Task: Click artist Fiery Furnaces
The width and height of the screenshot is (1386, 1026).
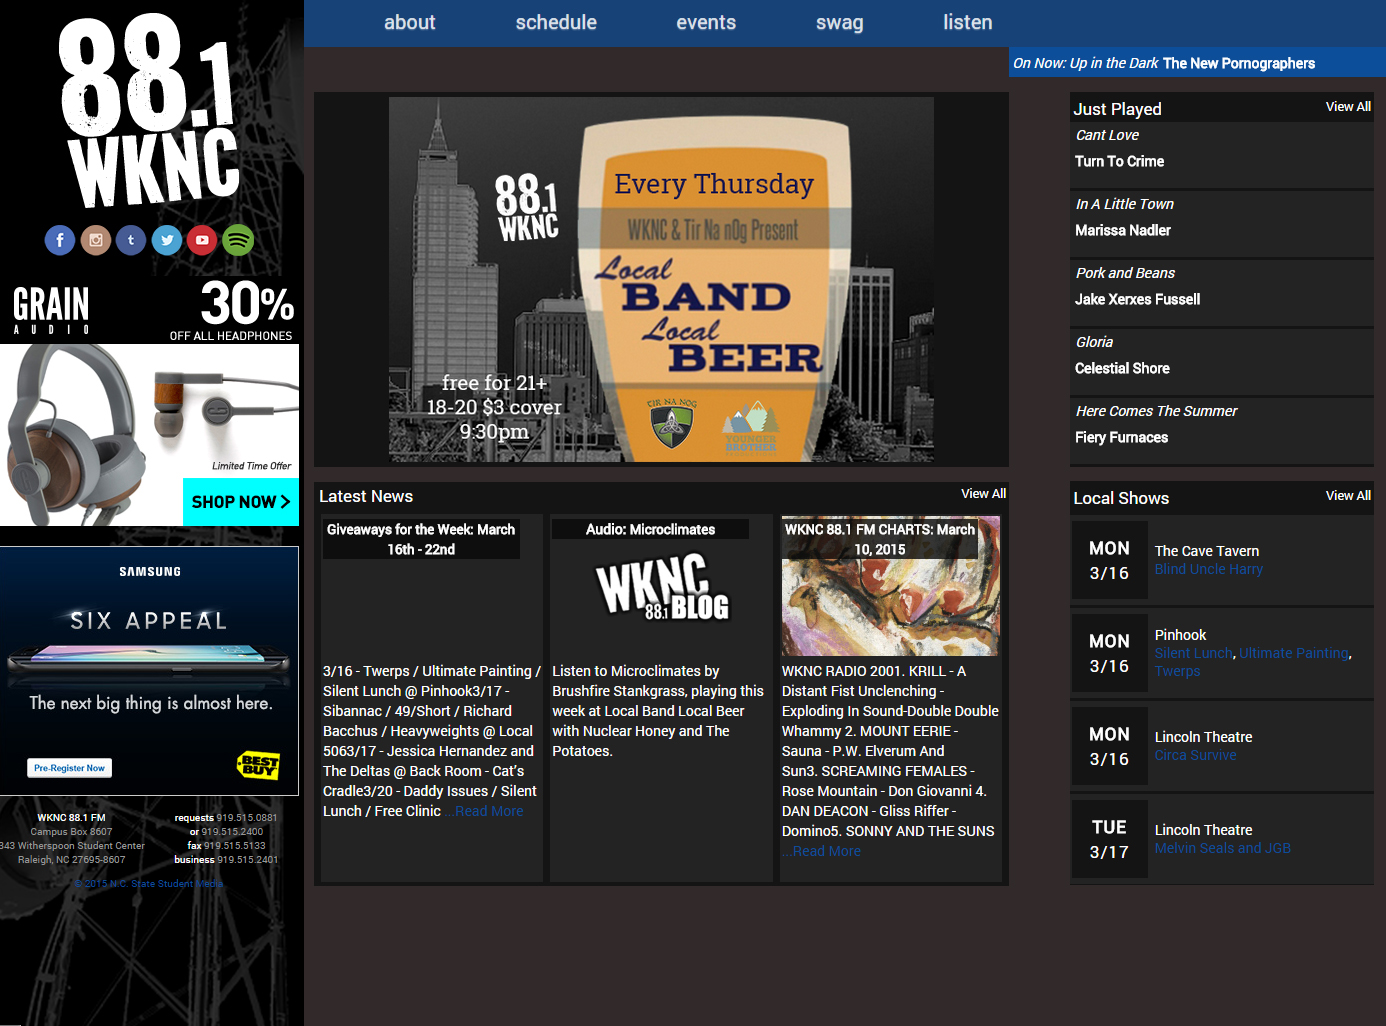Action: click(1121, 437)
